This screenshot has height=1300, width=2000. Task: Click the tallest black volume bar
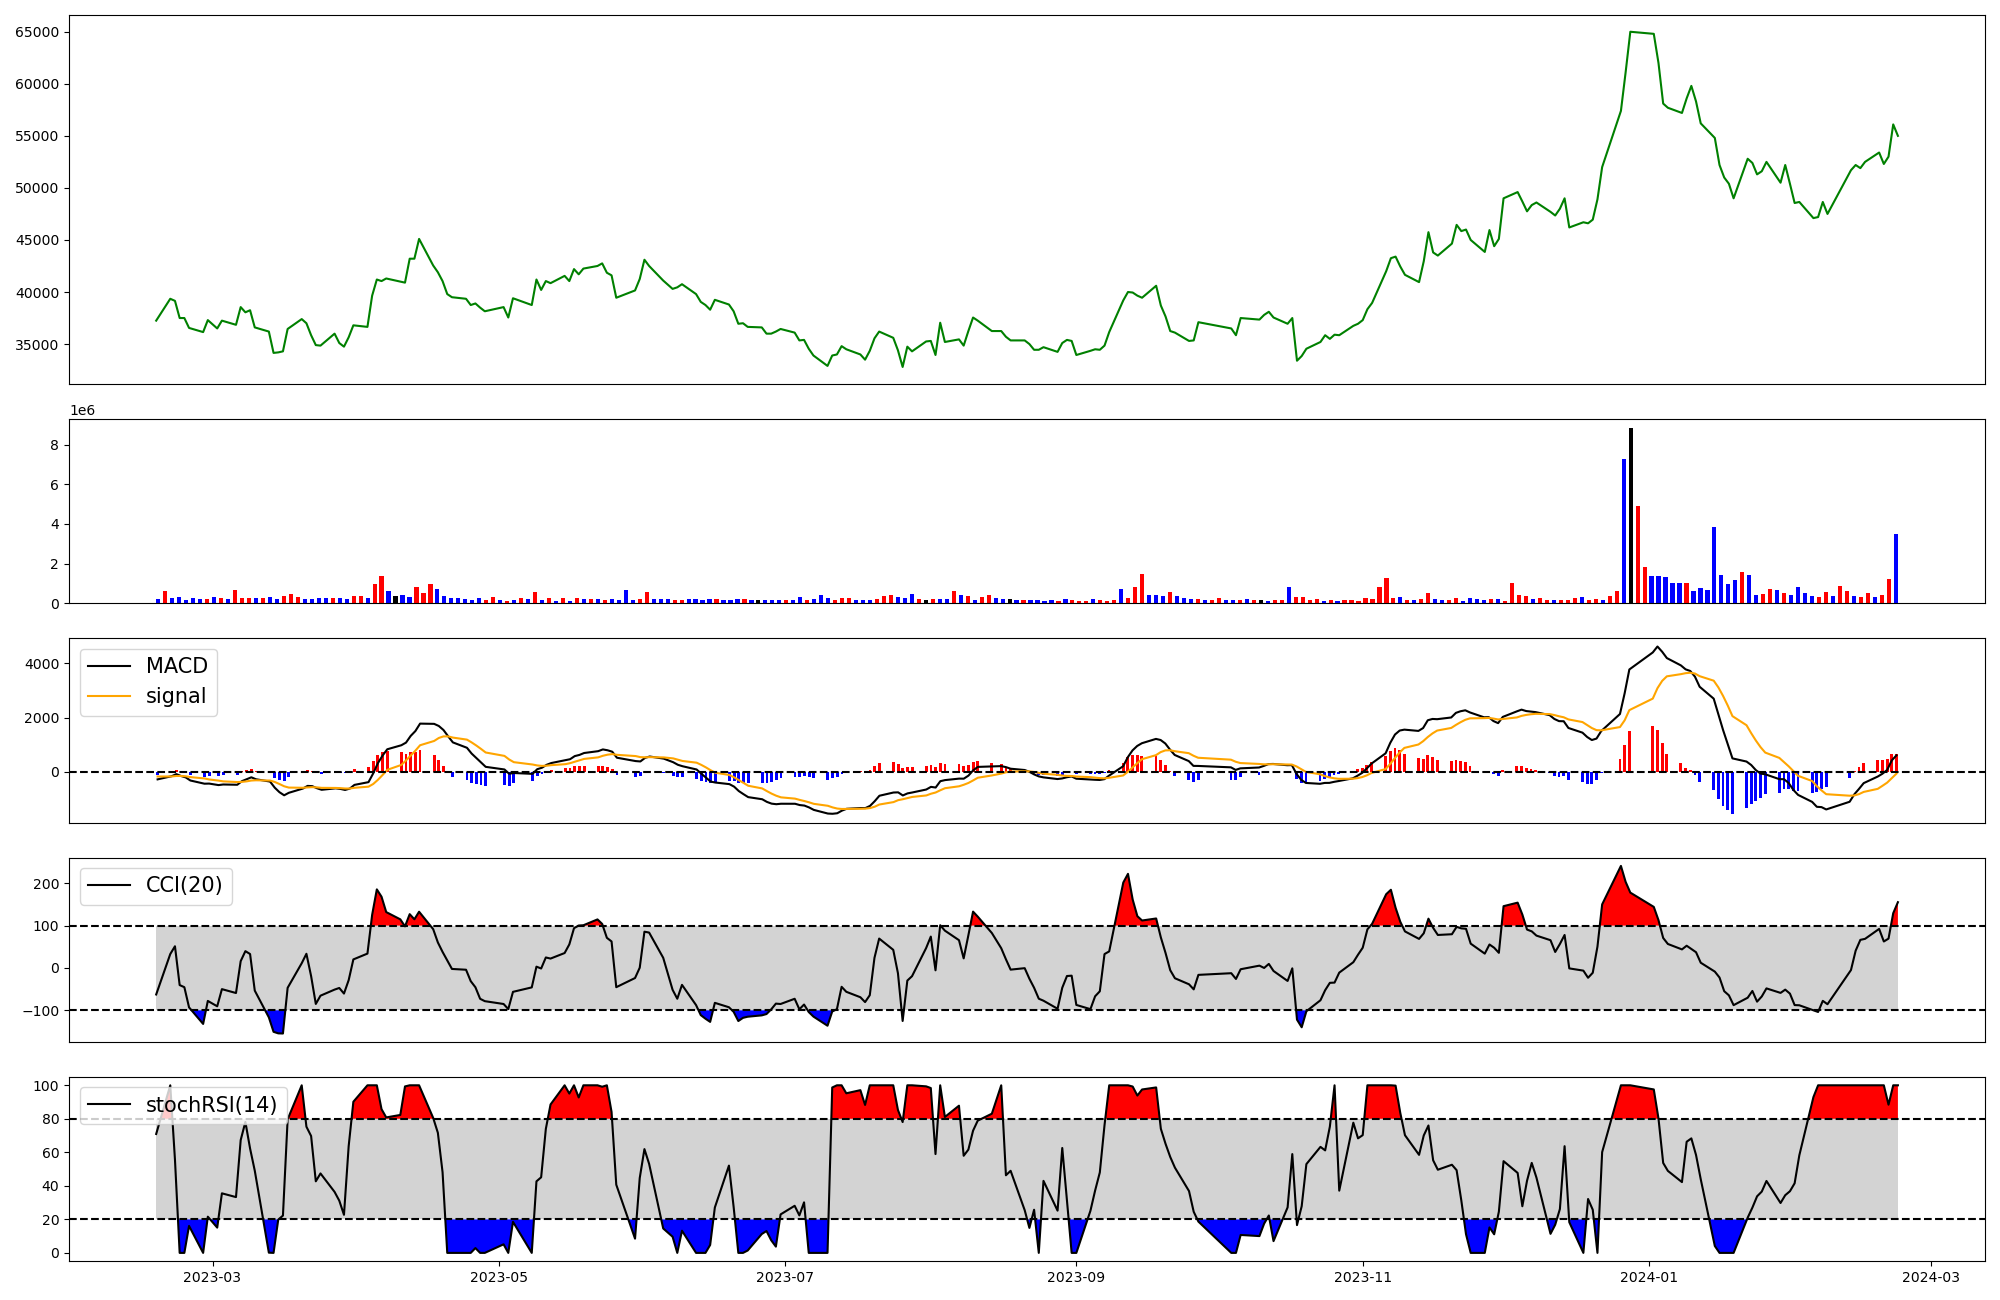click(1631, 515)
